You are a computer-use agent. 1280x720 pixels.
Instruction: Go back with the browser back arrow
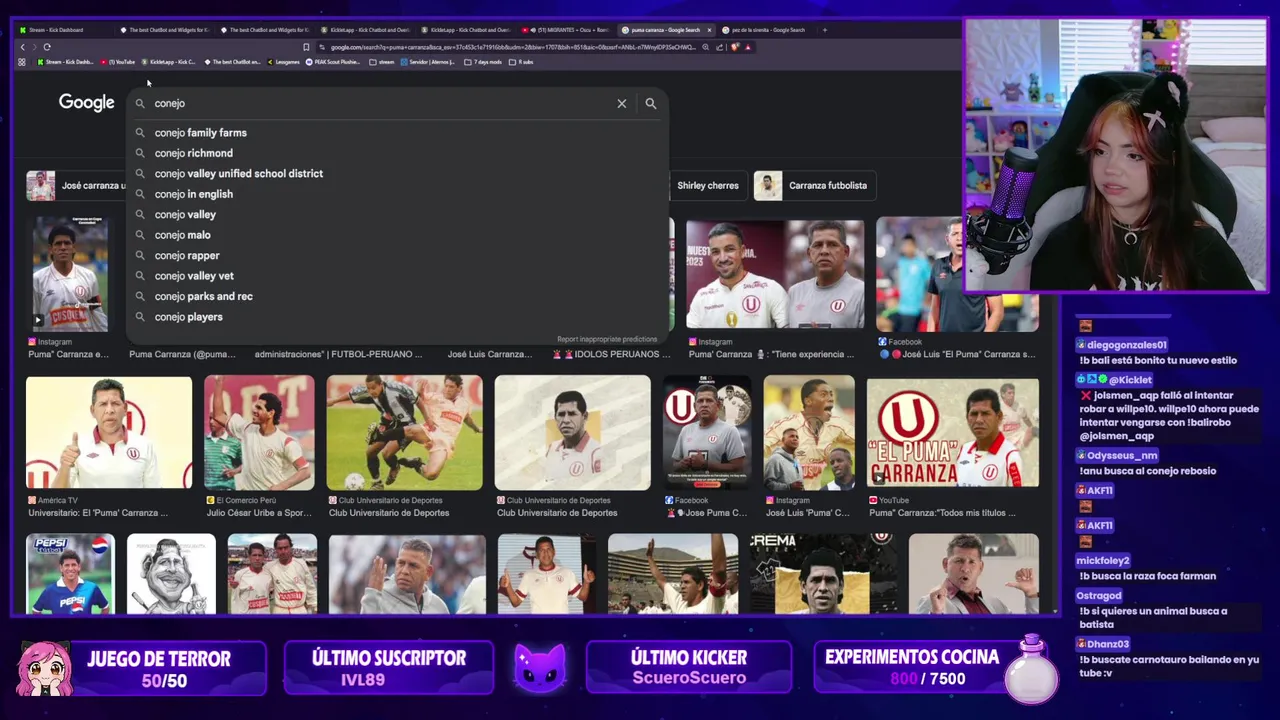coord(22,47)
